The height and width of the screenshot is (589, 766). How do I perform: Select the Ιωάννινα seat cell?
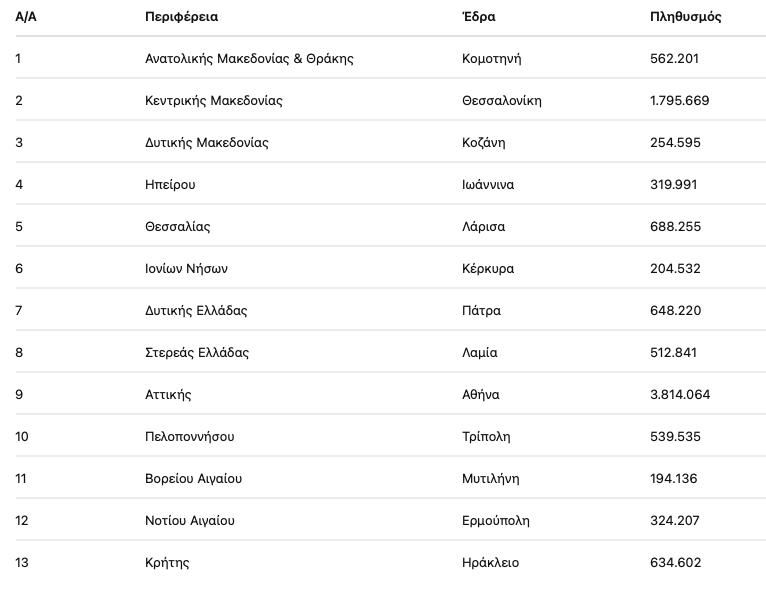pyautogui.click(x=488, y=185)
